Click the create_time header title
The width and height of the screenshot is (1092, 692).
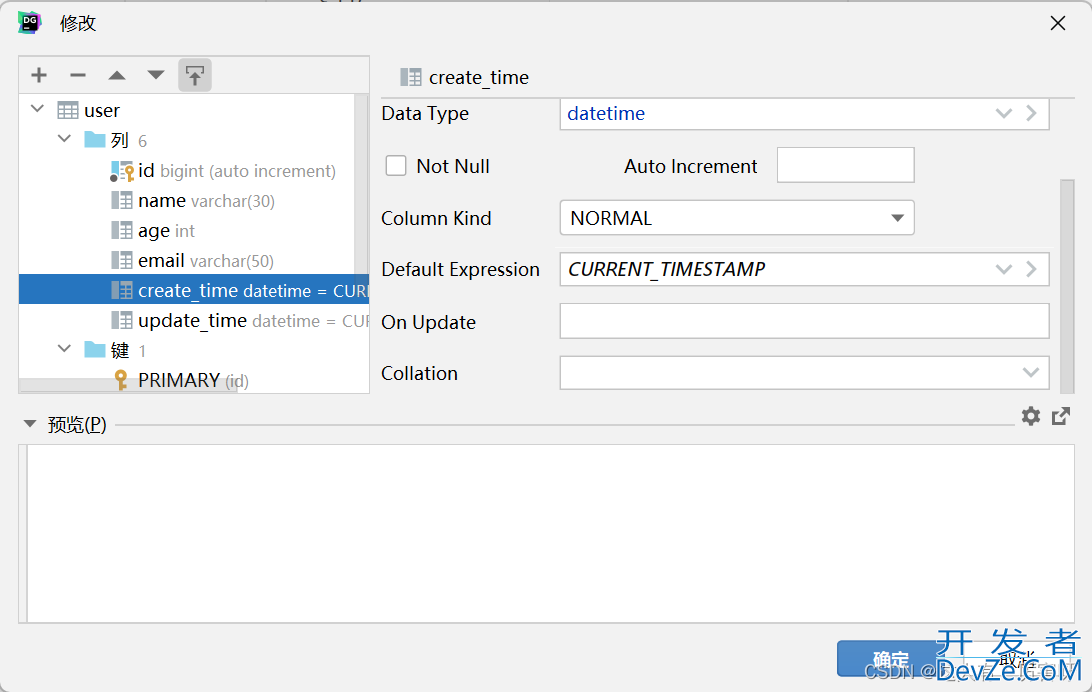coord(479,77)
